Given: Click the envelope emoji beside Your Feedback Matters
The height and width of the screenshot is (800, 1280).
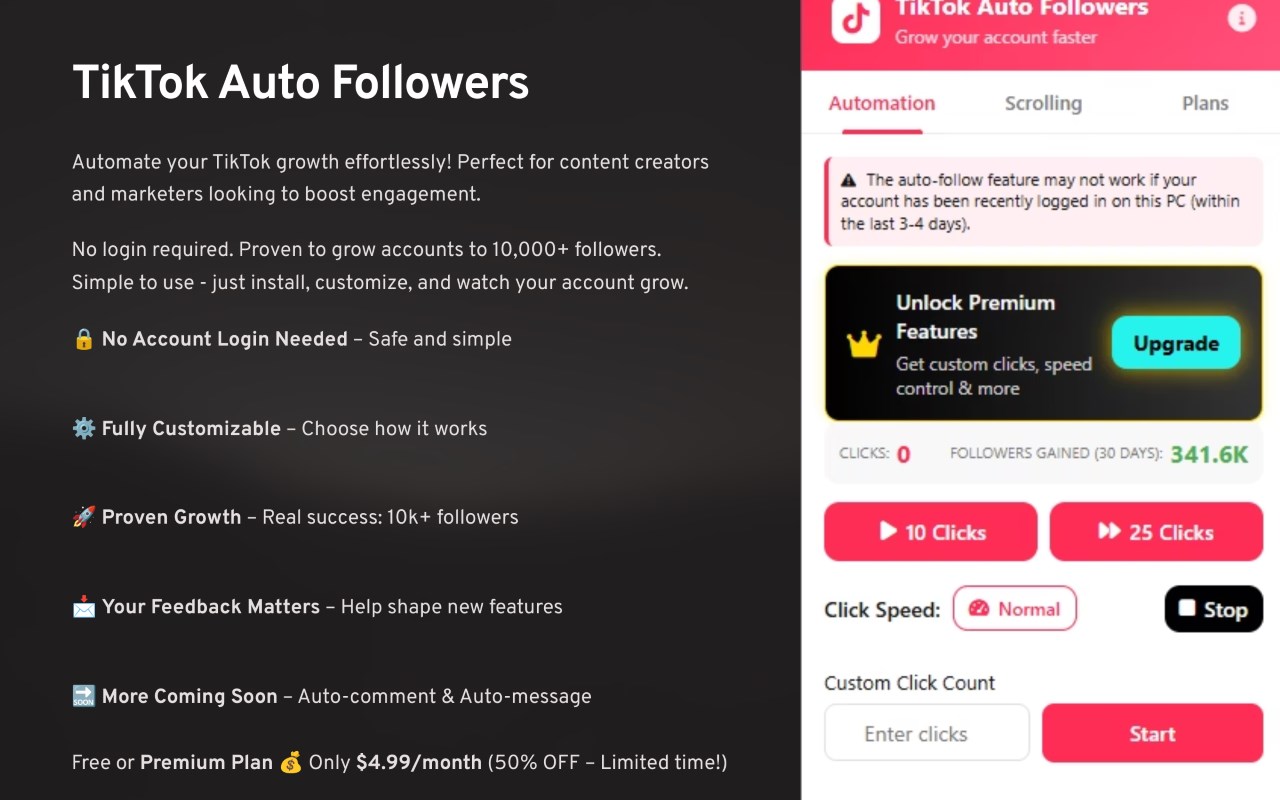Looking at the screenshot, I should click(x=84, y=606).
